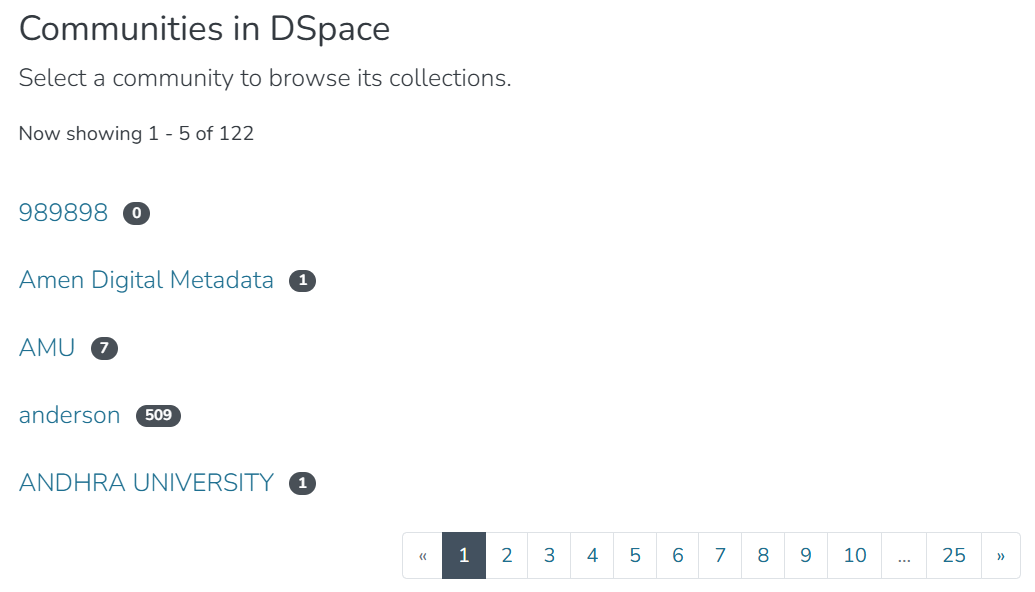Jump to the last page 25
Screen dimensions: 1035x592
[952, 555]
